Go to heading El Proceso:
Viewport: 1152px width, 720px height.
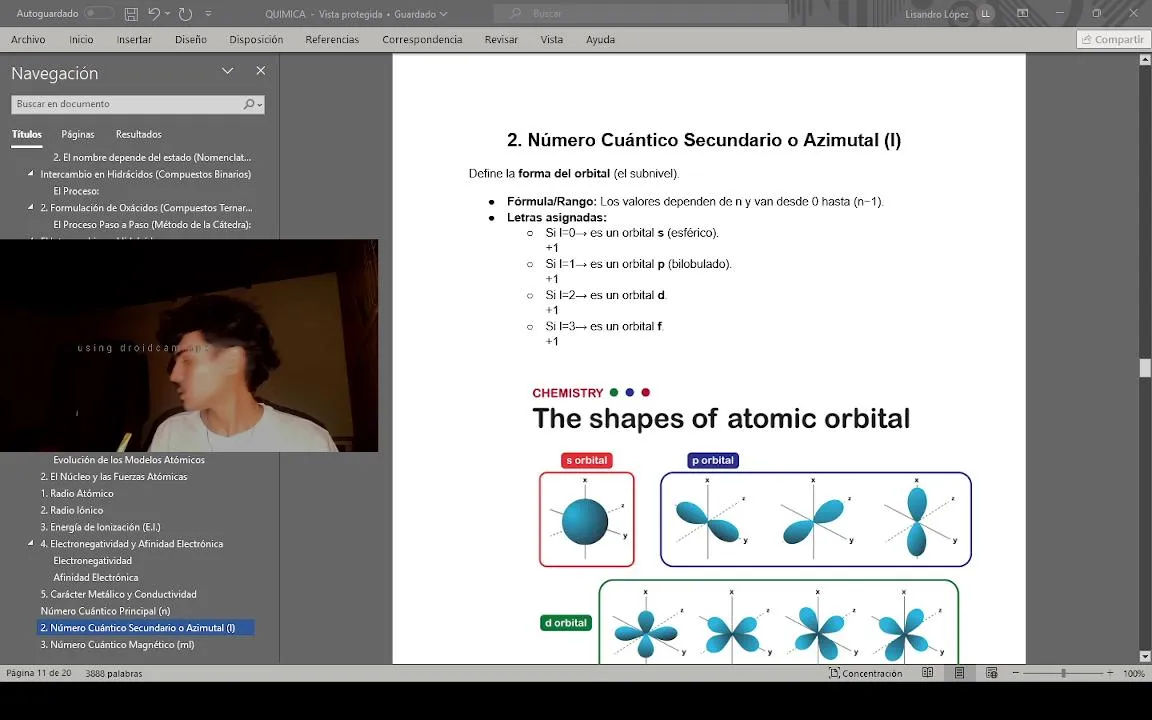(x=76, y=191)
